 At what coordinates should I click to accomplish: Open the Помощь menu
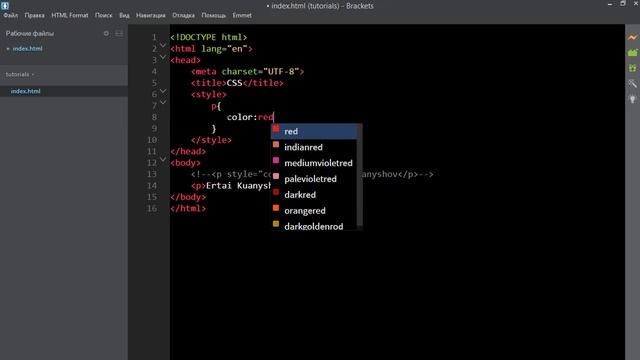tap(213, 16)
